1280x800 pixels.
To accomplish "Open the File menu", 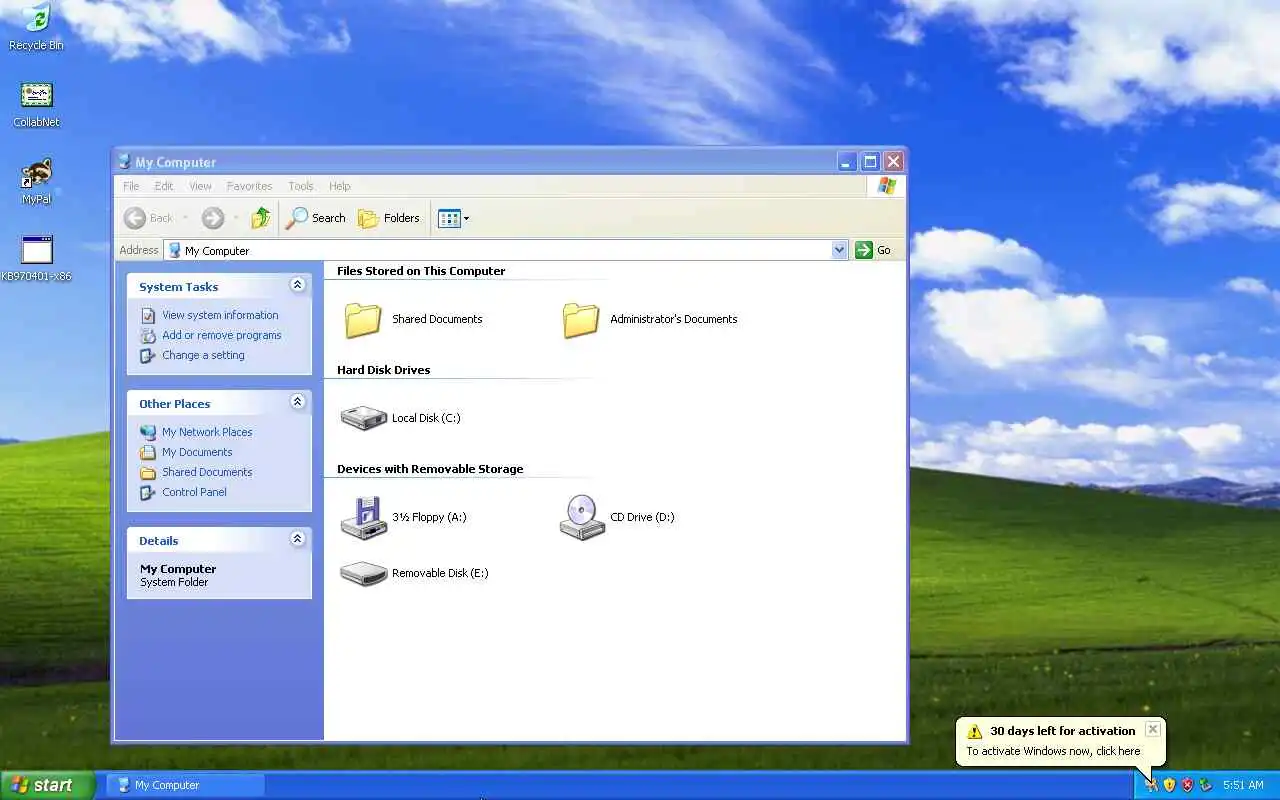I will (x=131, y=186).
